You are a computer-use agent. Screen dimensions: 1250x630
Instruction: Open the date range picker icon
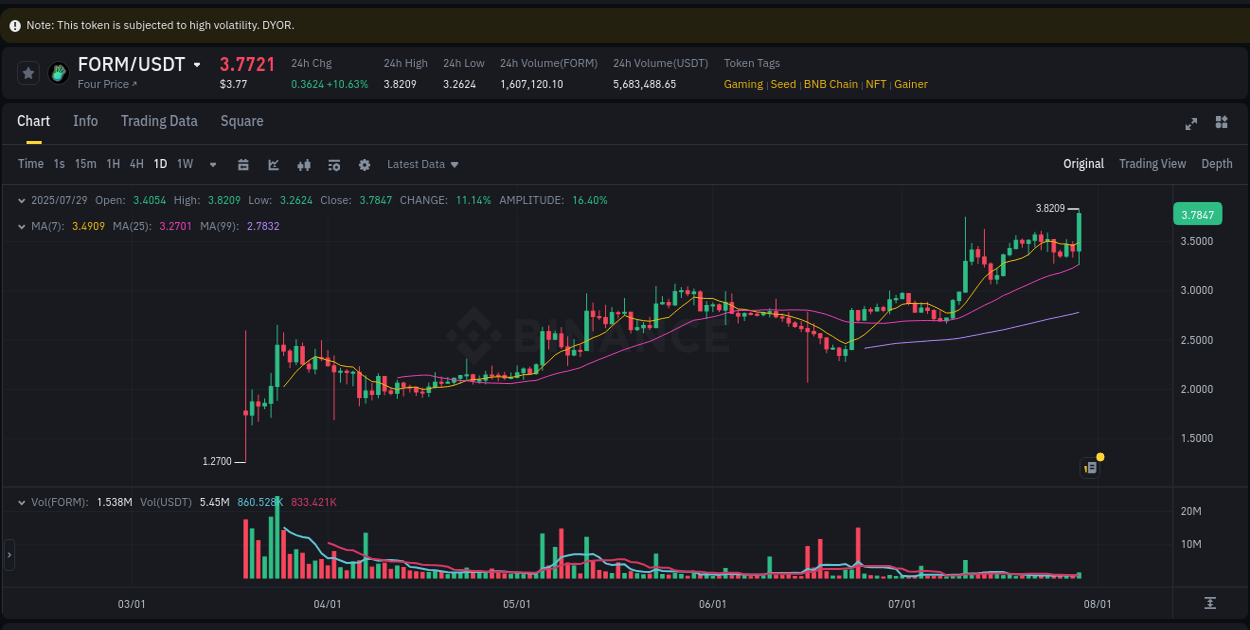243,164
